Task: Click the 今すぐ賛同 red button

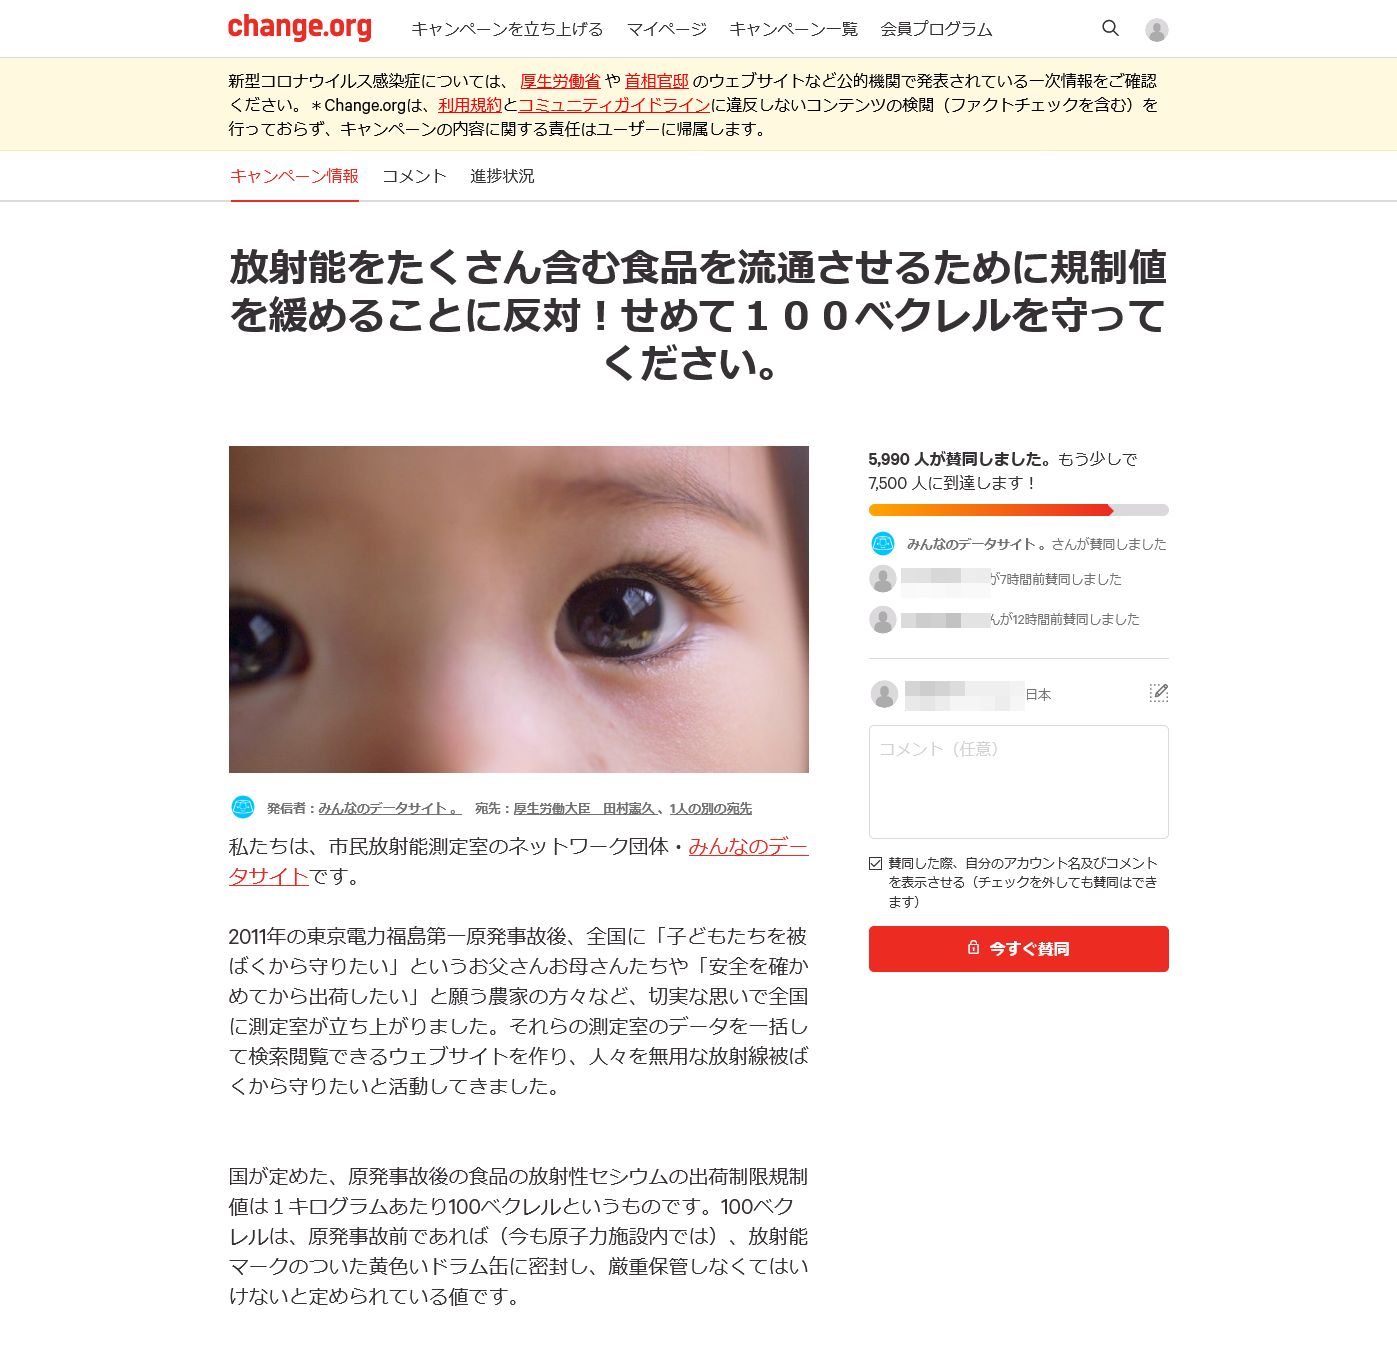Action: pyautogui.click(x=1018, y=949)
